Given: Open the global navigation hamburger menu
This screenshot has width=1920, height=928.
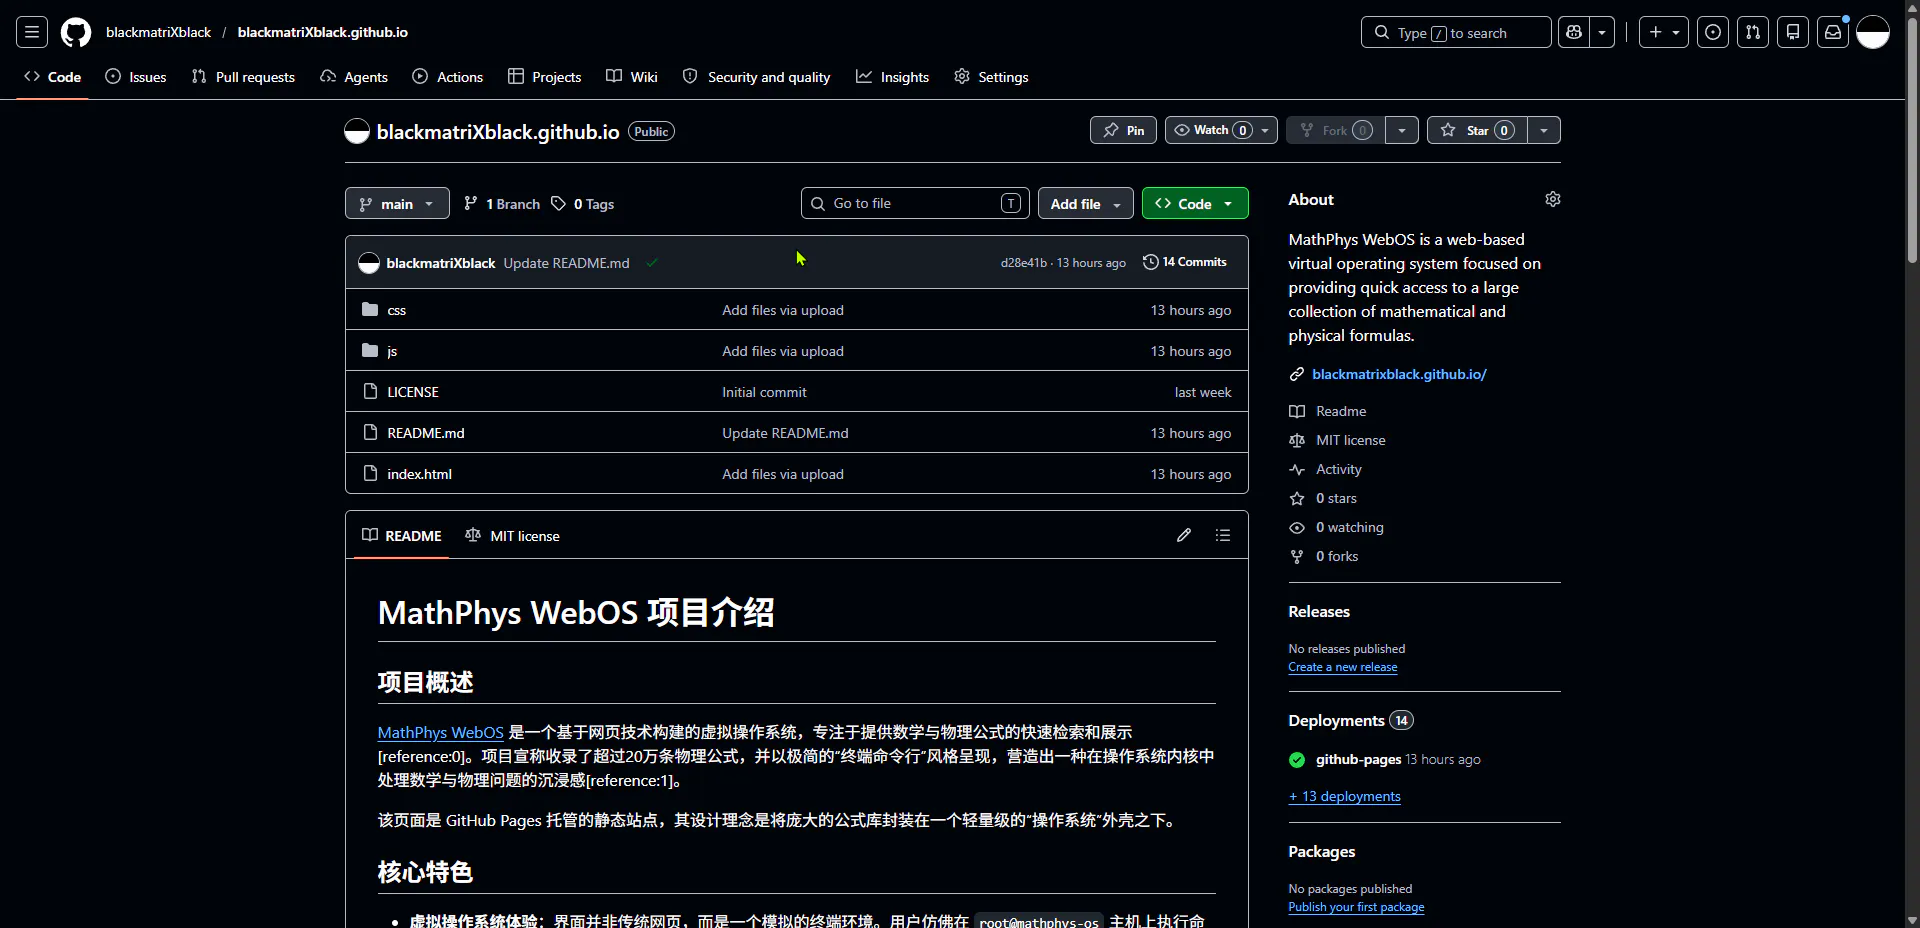Looking at the screenshot, I should (32, 32).
